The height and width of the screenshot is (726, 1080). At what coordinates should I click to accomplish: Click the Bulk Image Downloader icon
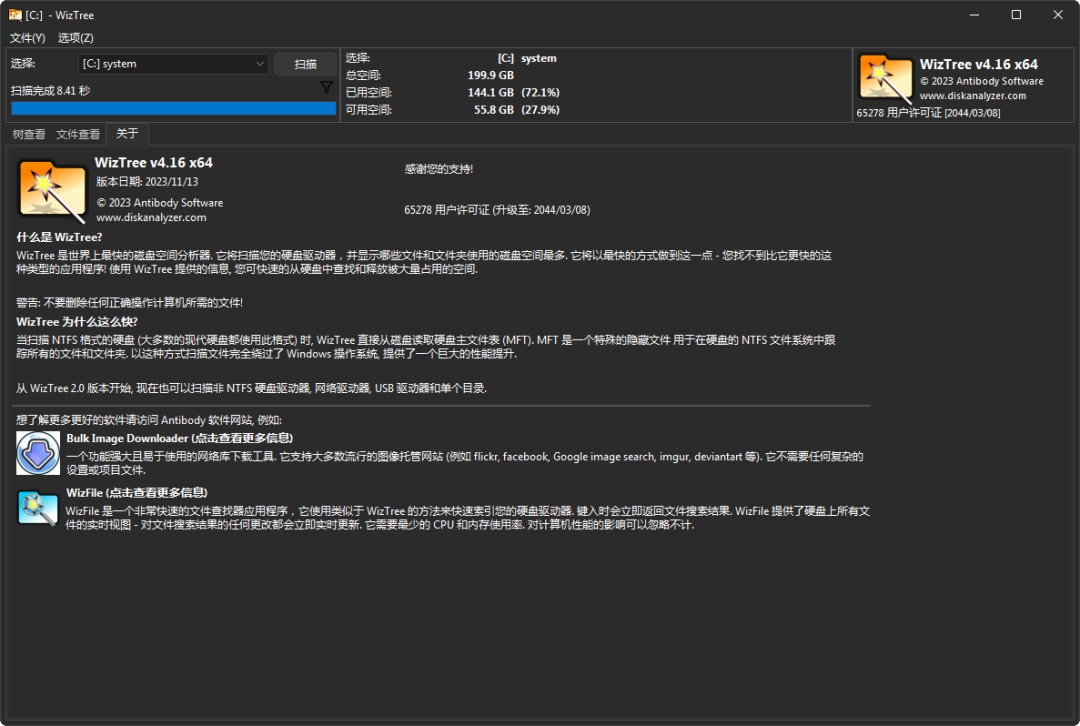[x=38, y=453]
